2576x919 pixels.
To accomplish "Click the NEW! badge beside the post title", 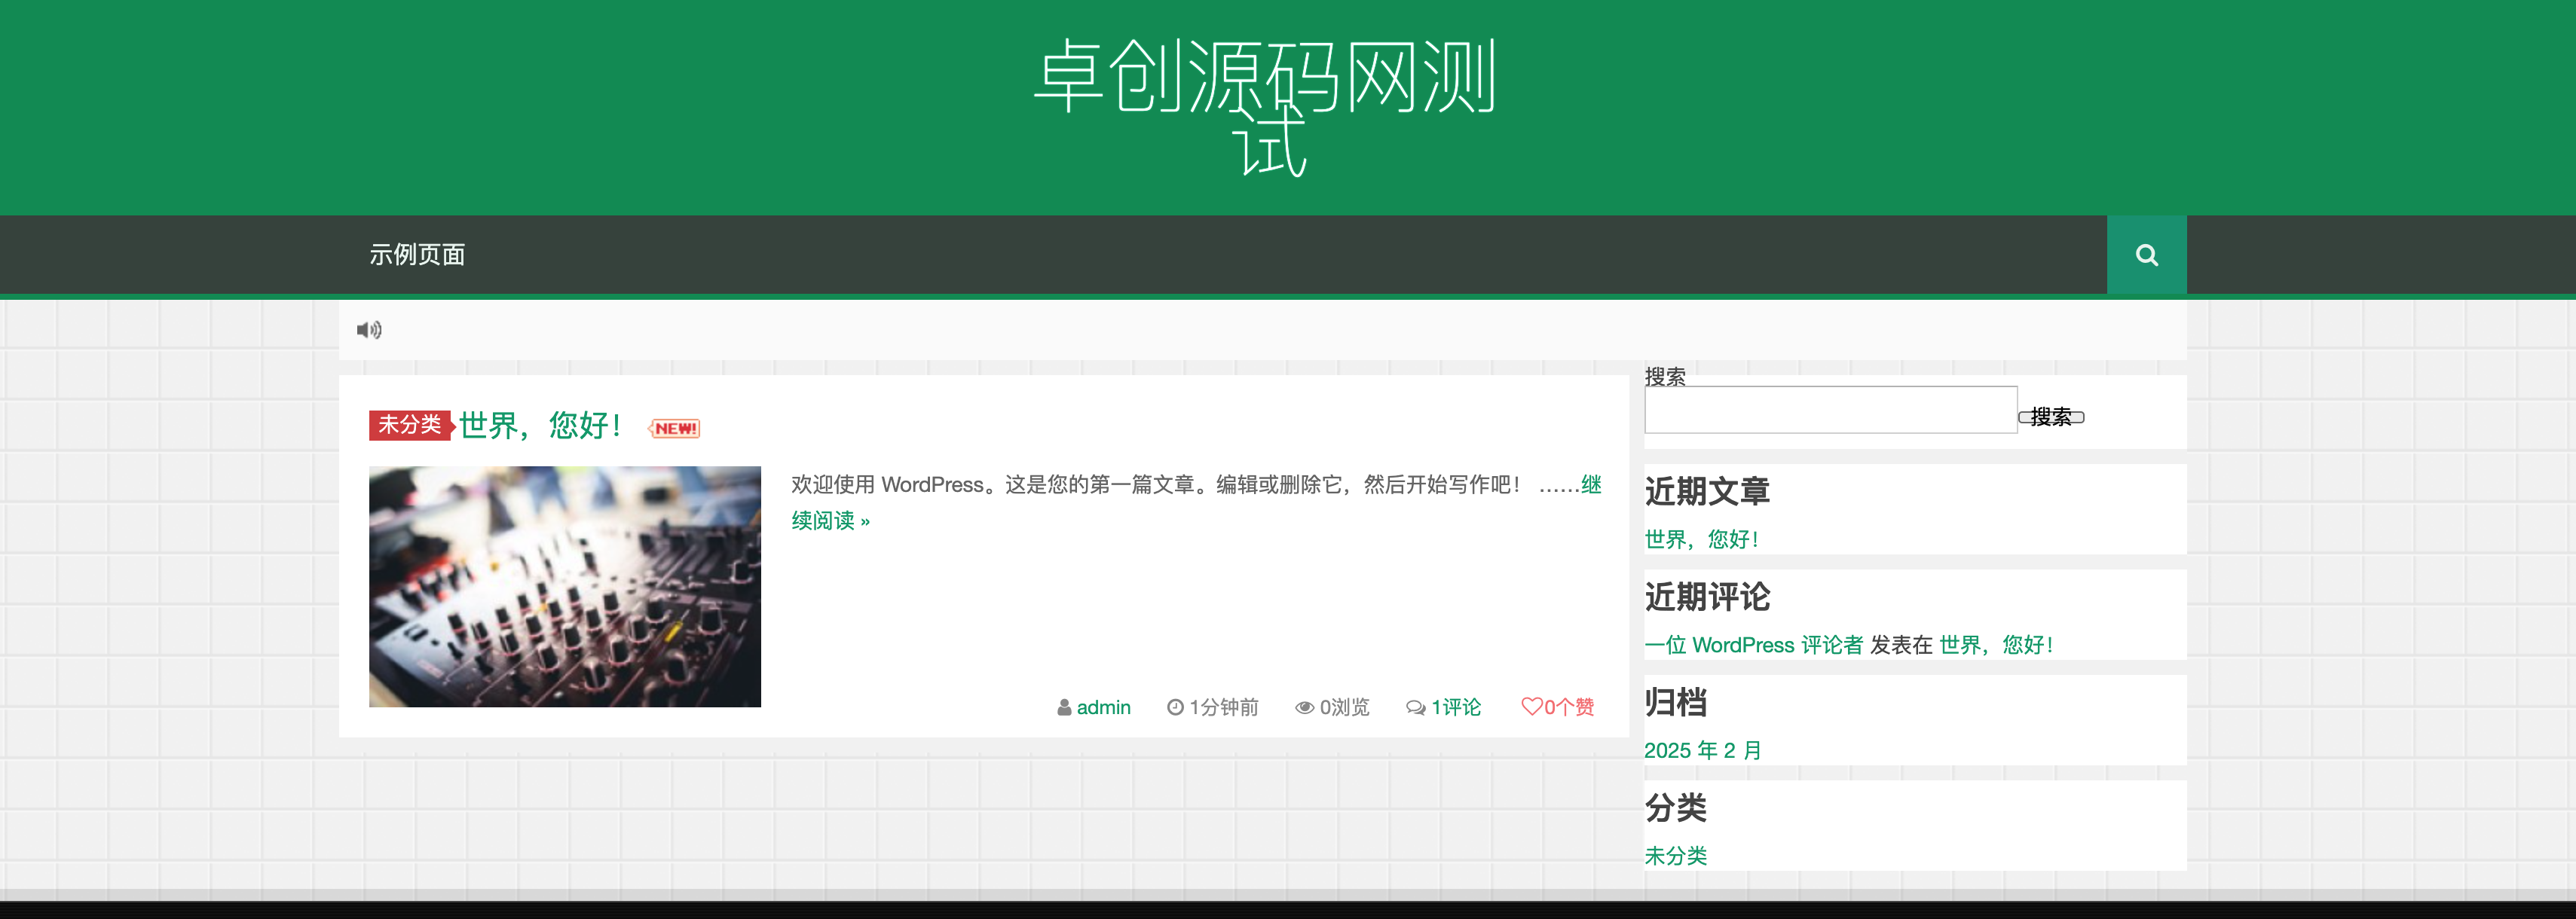I will click(675, 428).
